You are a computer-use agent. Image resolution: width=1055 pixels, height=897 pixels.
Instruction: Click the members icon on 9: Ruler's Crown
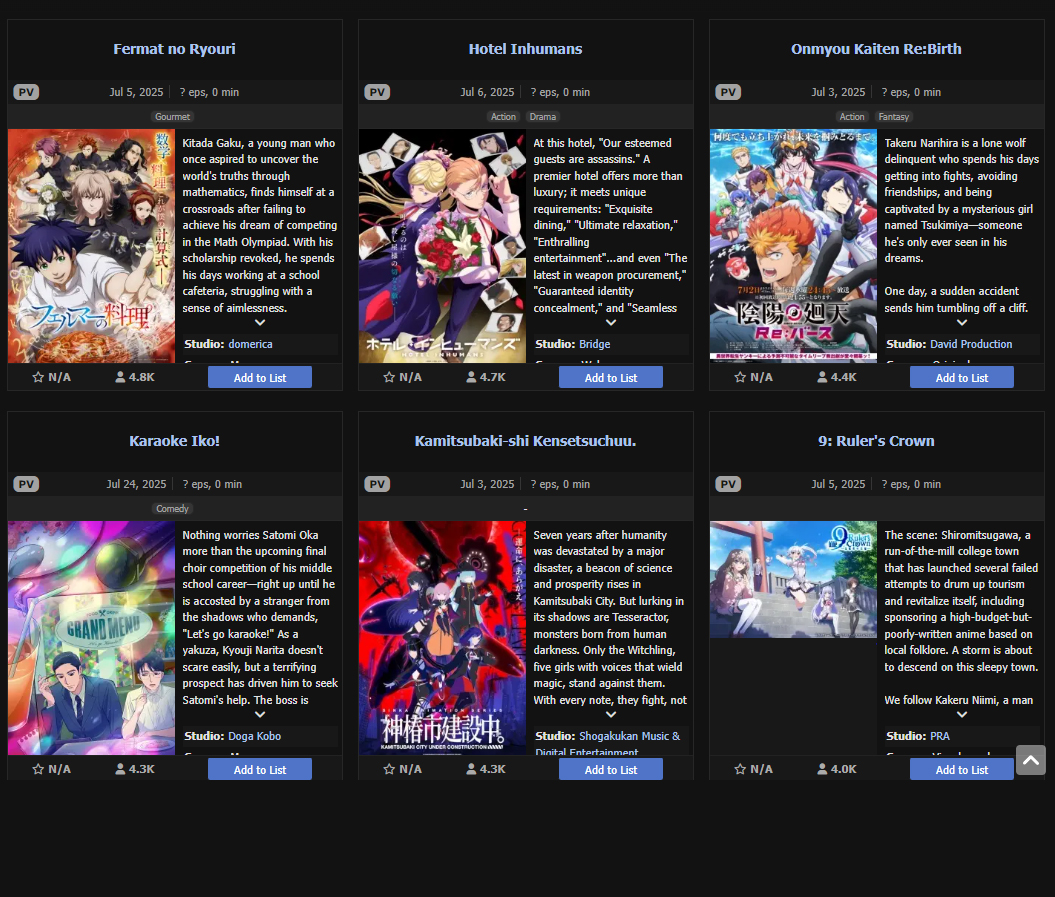pyautogui.click(x=822, y=769)
